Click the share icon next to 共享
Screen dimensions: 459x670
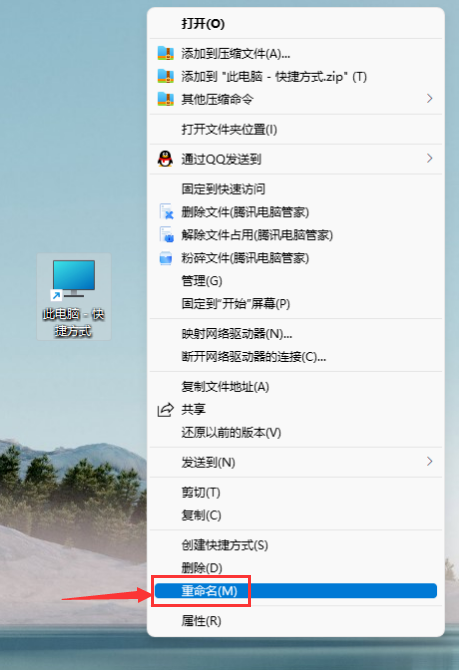pos(165,410)
